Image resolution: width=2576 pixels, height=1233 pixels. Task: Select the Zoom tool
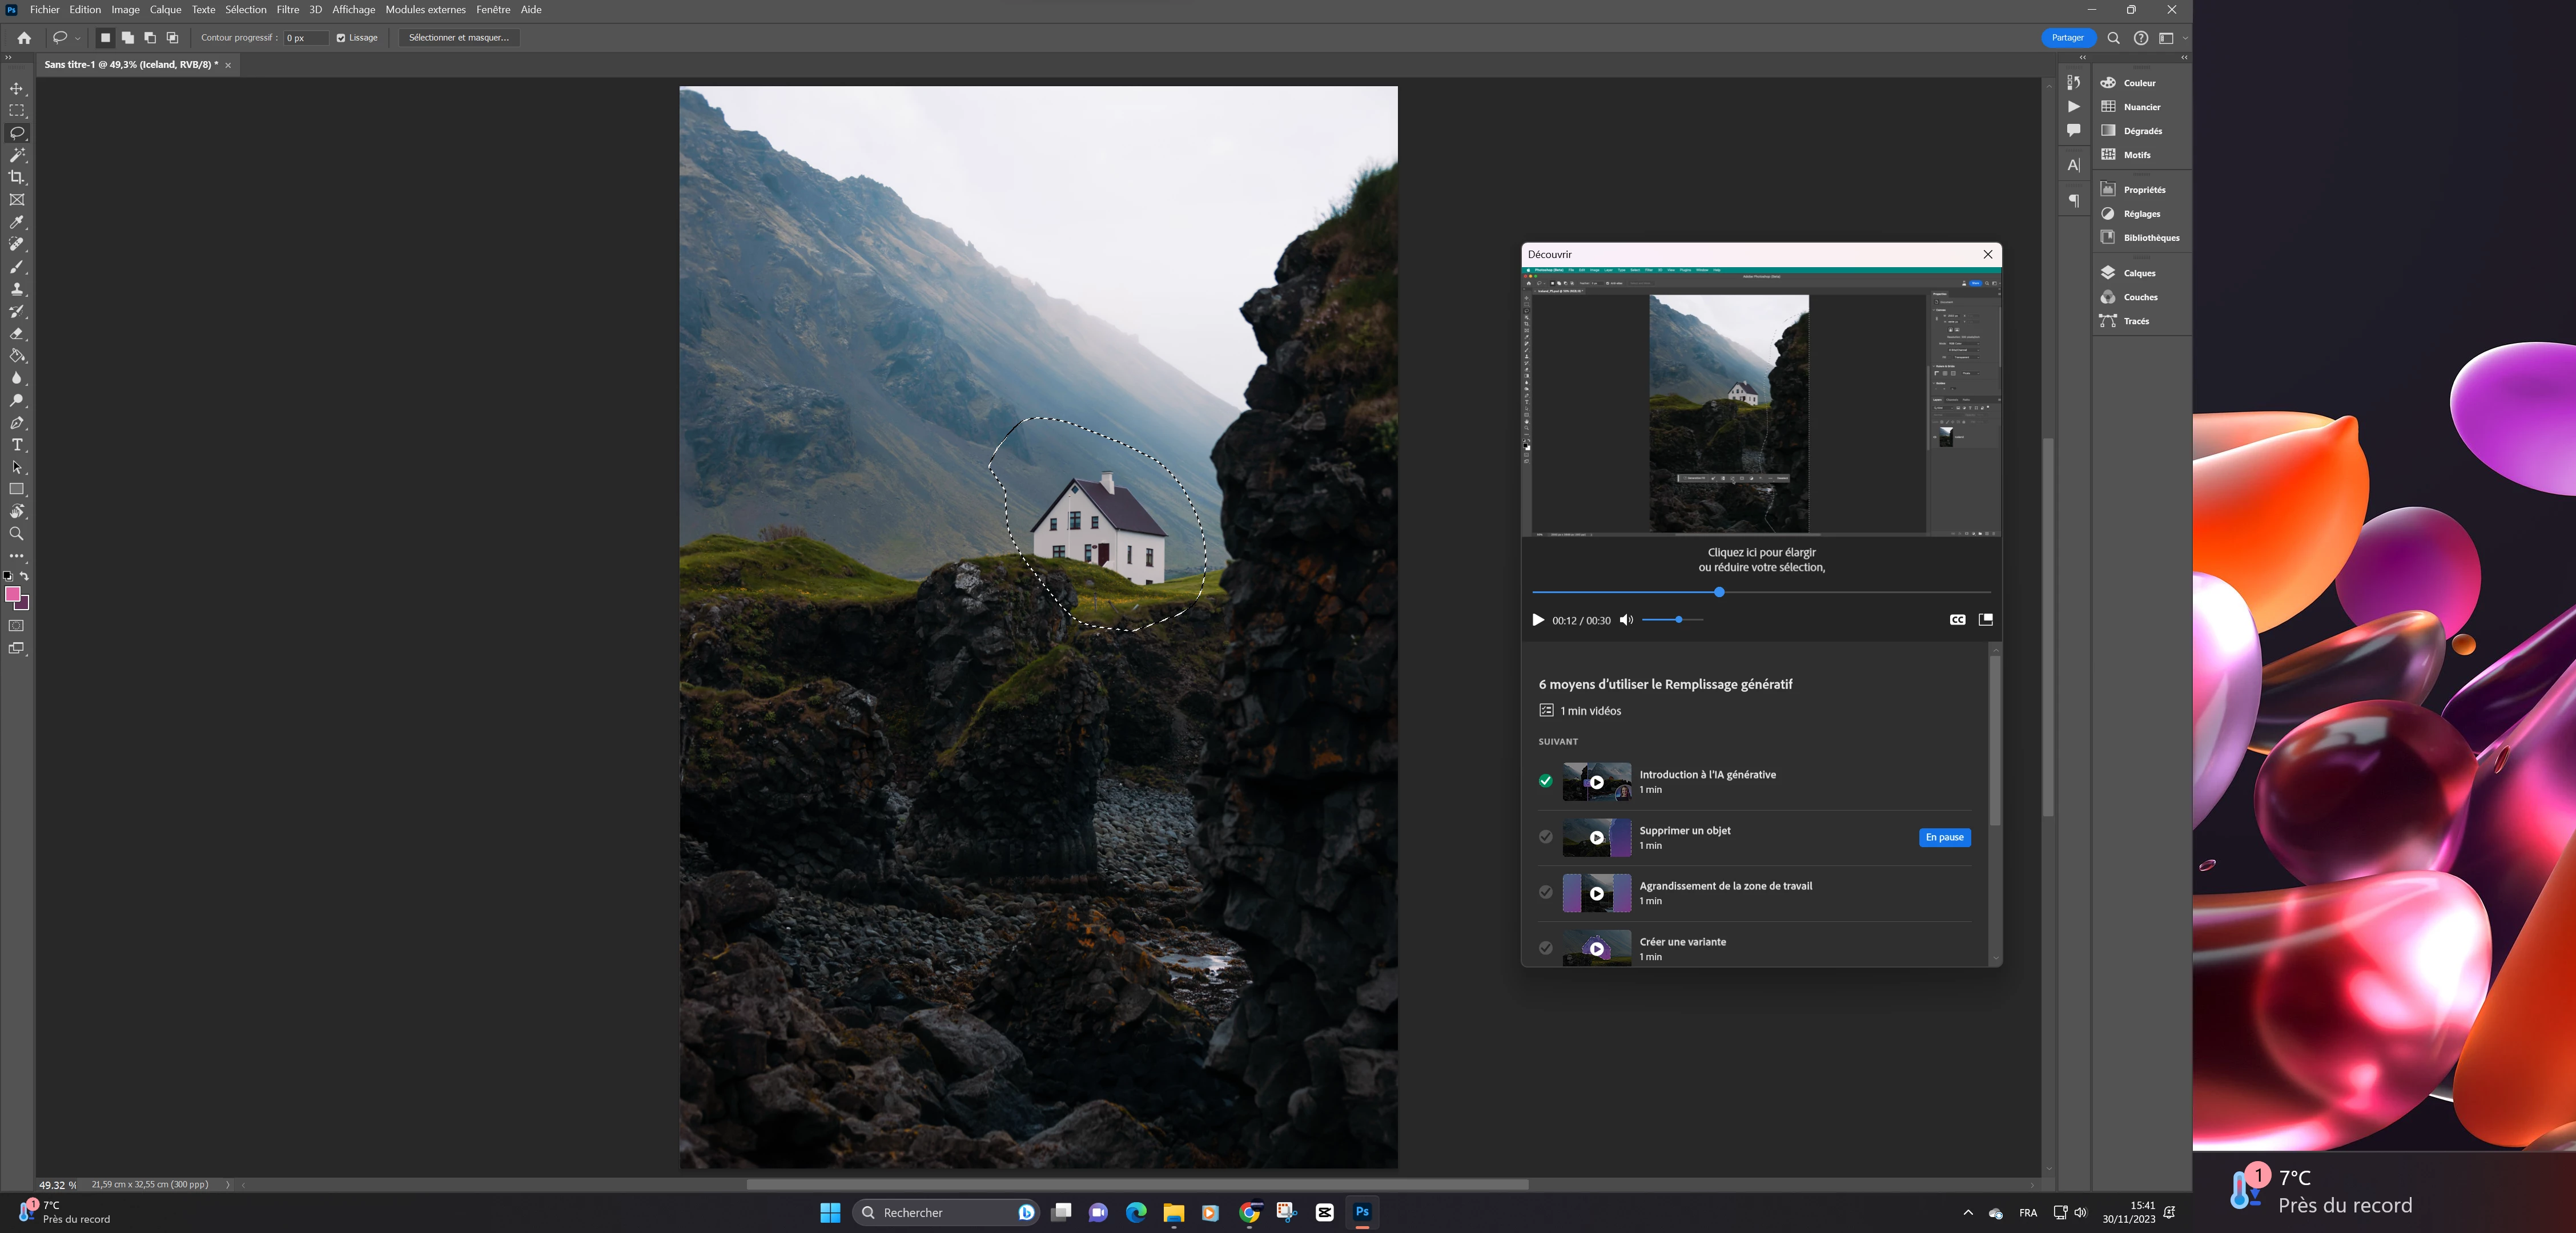click(x=17, y=534)
